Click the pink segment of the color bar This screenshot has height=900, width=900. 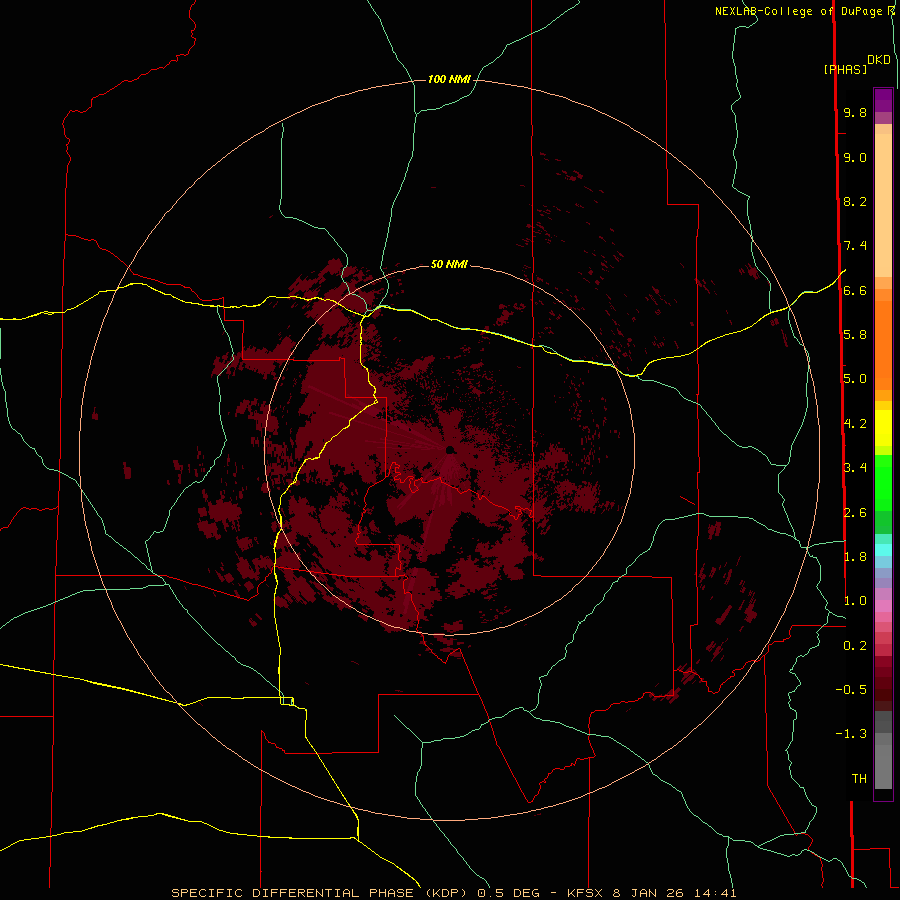[x=883, y=606]
